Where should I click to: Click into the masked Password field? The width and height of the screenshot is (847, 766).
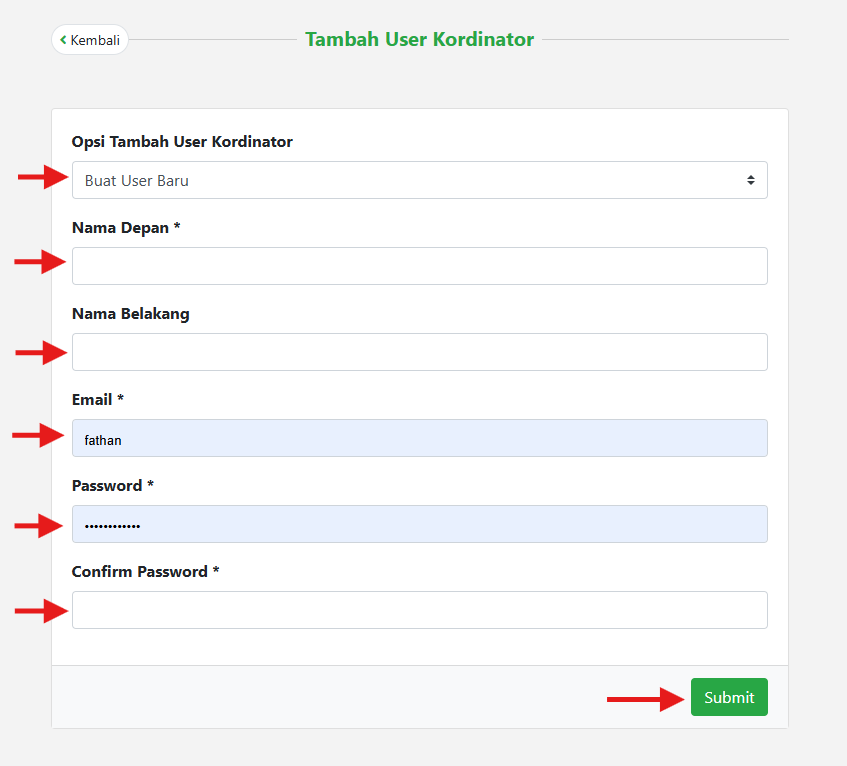[x=420, y=524]
